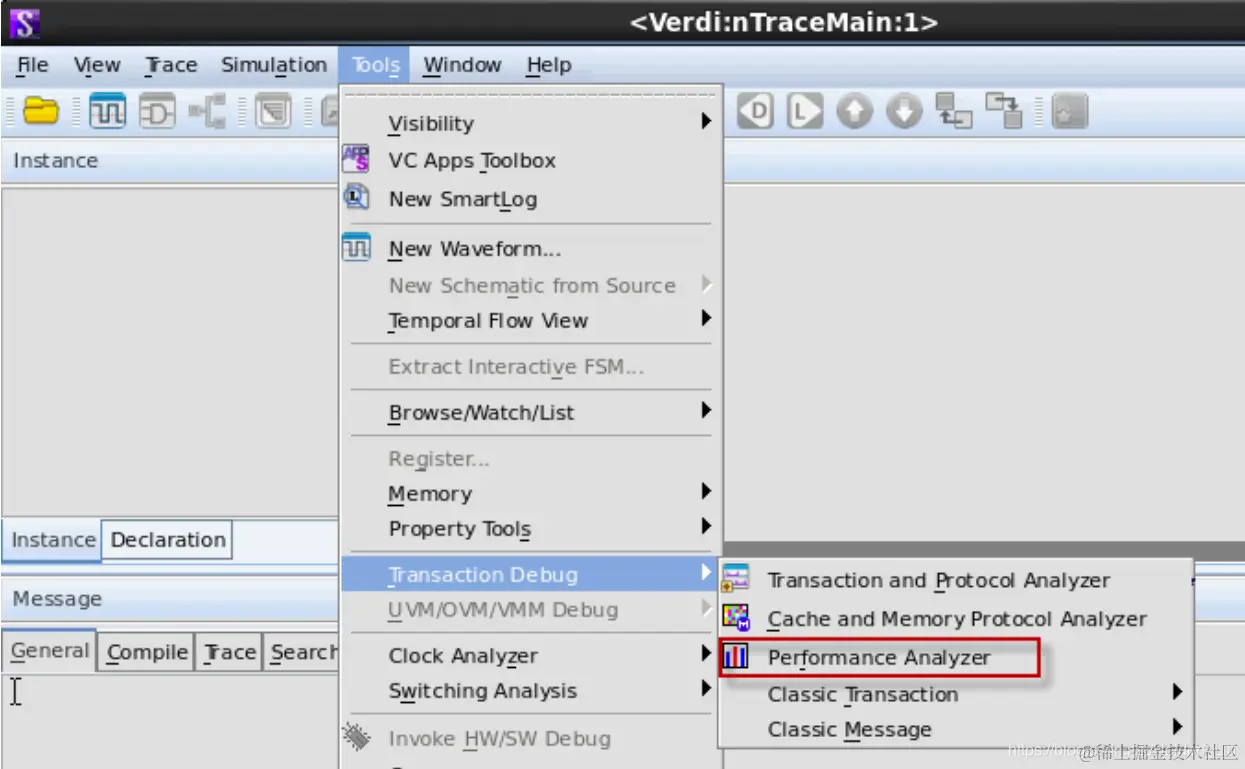
Task: Click the down arrow toolbar icon
Action: (x=904, y=111)
